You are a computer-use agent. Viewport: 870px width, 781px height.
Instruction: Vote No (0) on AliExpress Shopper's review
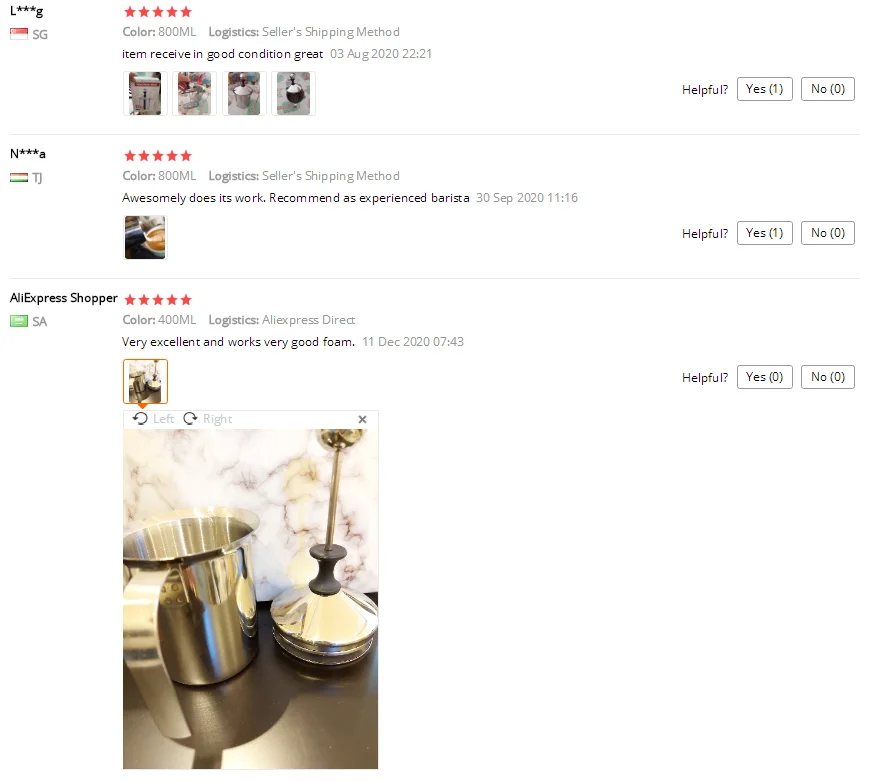828,377
